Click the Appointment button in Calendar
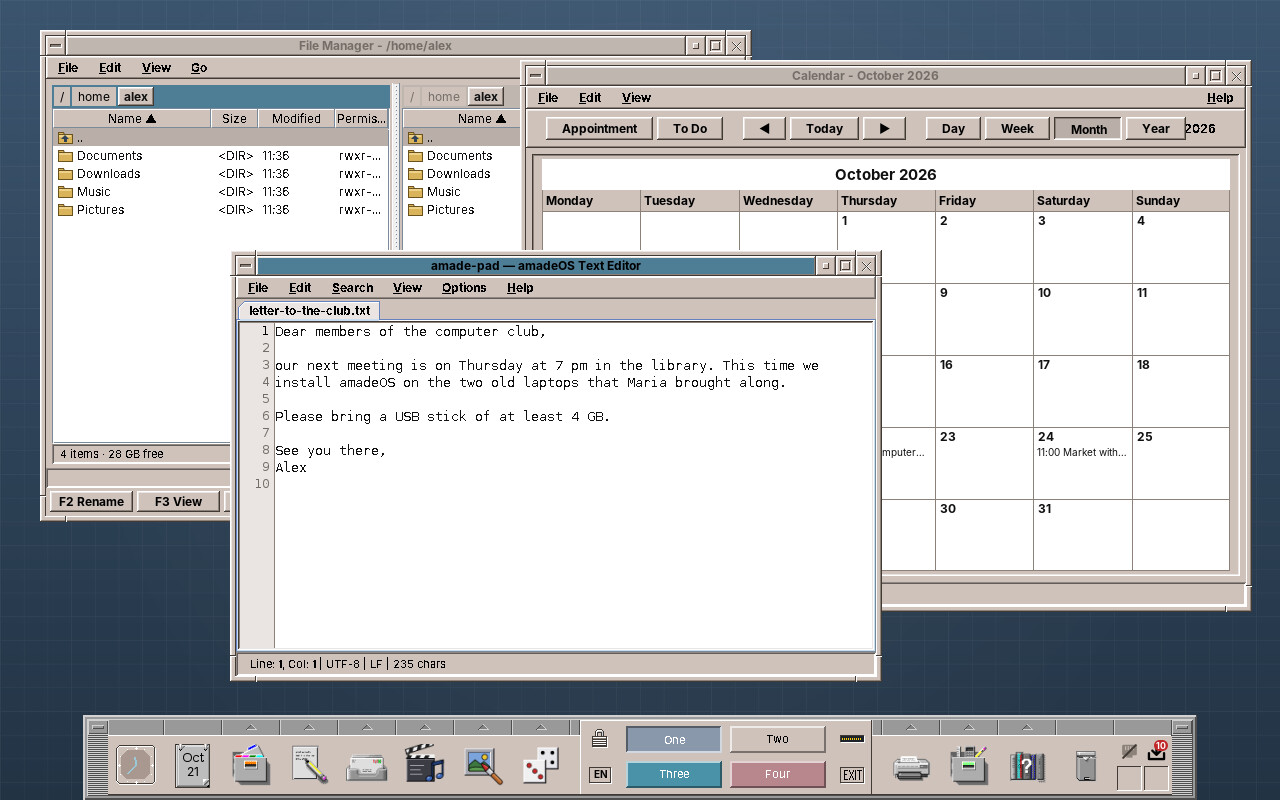Viewport: 1280px width, 800px height. pyautogui.click(x=599, y=128)
